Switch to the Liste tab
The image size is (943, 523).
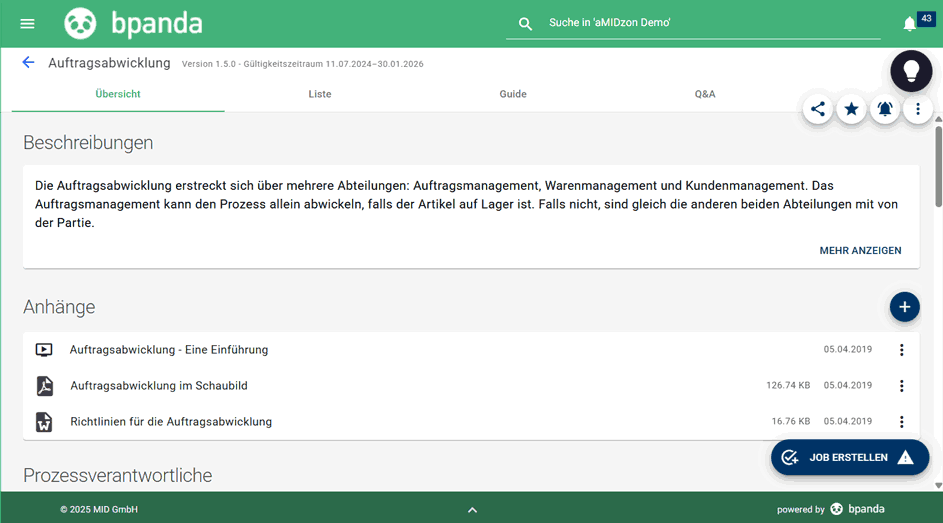tap(320, 94)
